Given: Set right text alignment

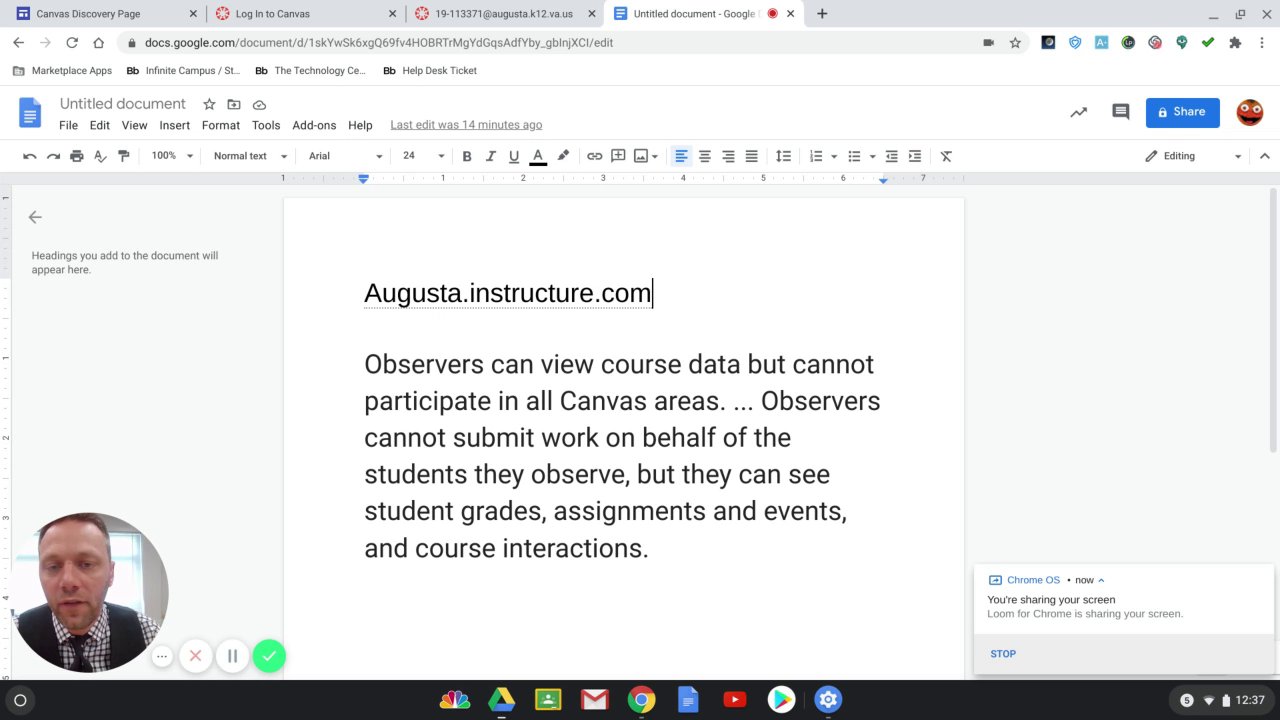Looking at the screenshot, I should (x=728, y=156).
